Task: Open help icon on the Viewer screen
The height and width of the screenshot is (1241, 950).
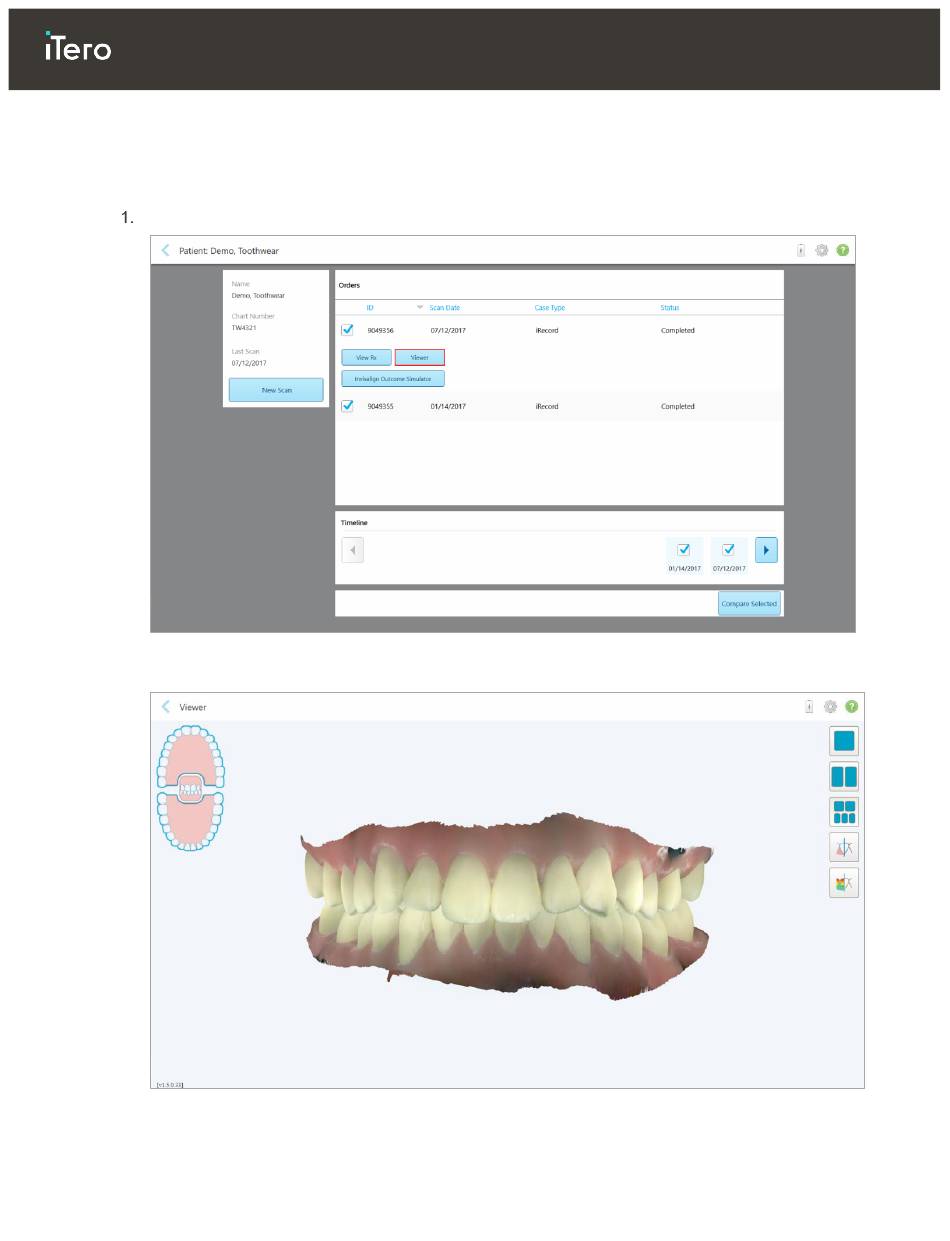Action: tap(852, 706)
